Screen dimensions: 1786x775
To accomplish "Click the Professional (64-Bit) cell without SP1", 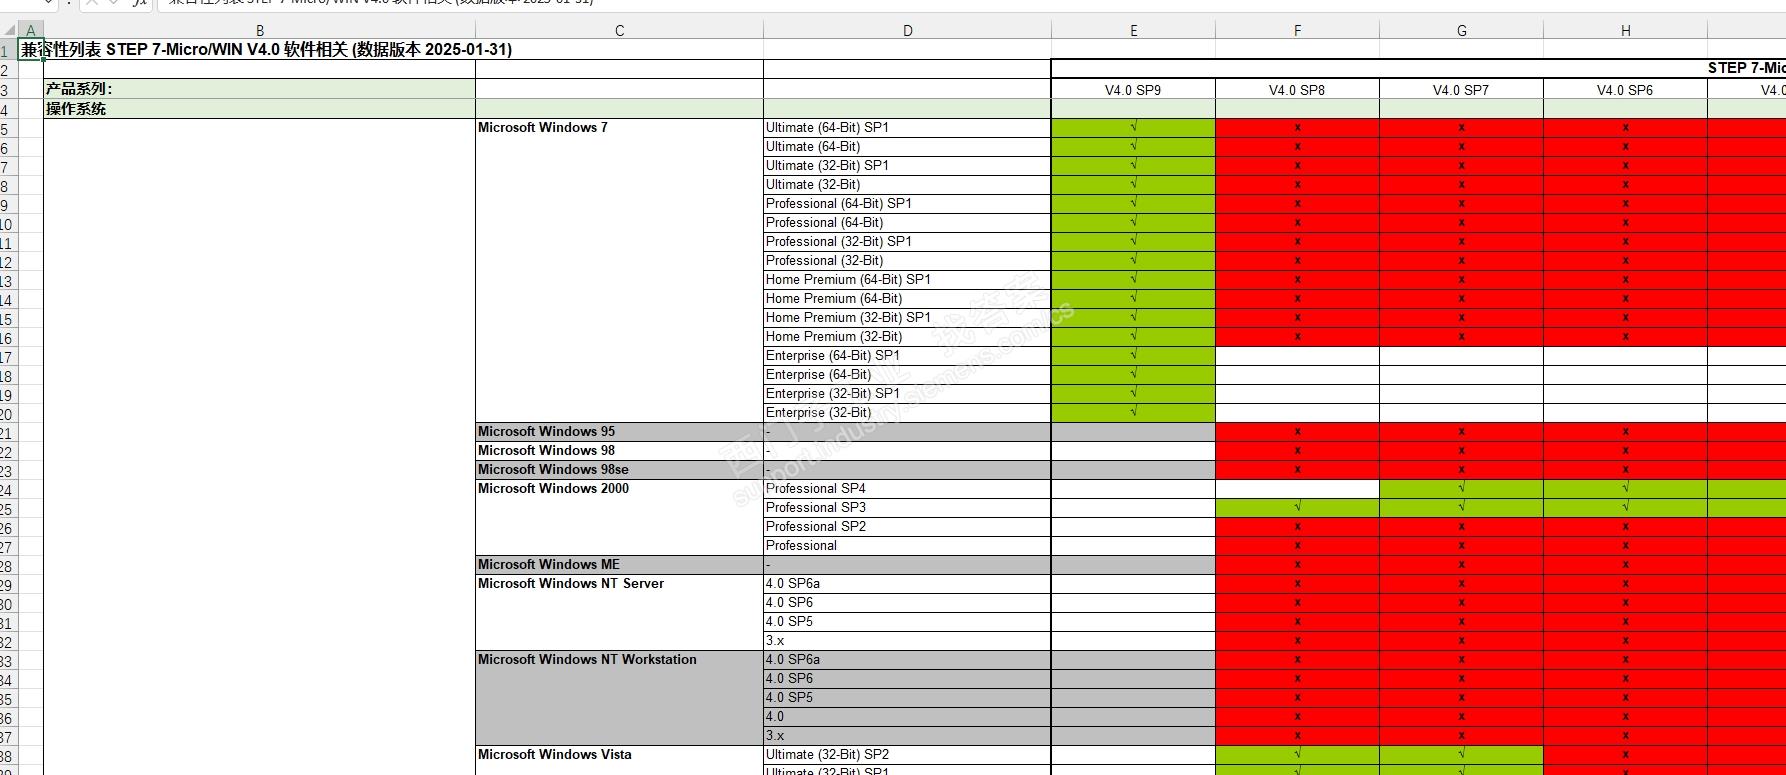I will (x=908, y=223).
